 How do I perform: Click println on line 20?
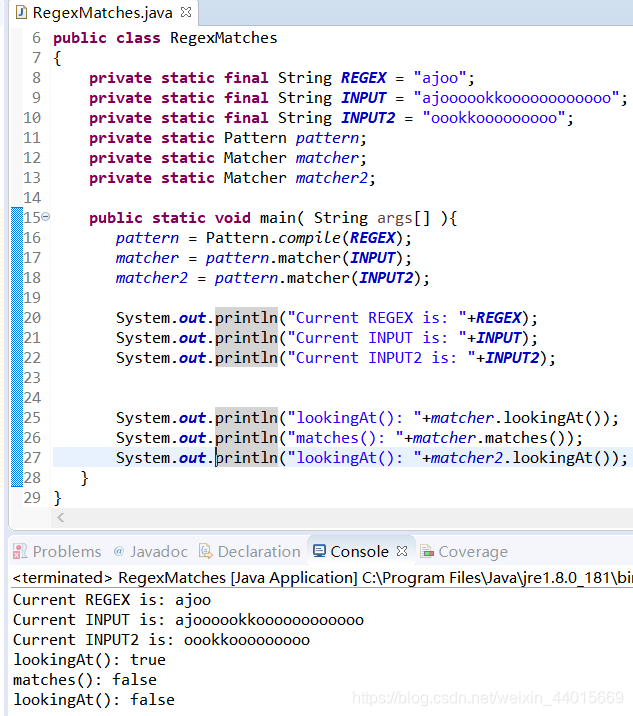(x=246, y=317)
